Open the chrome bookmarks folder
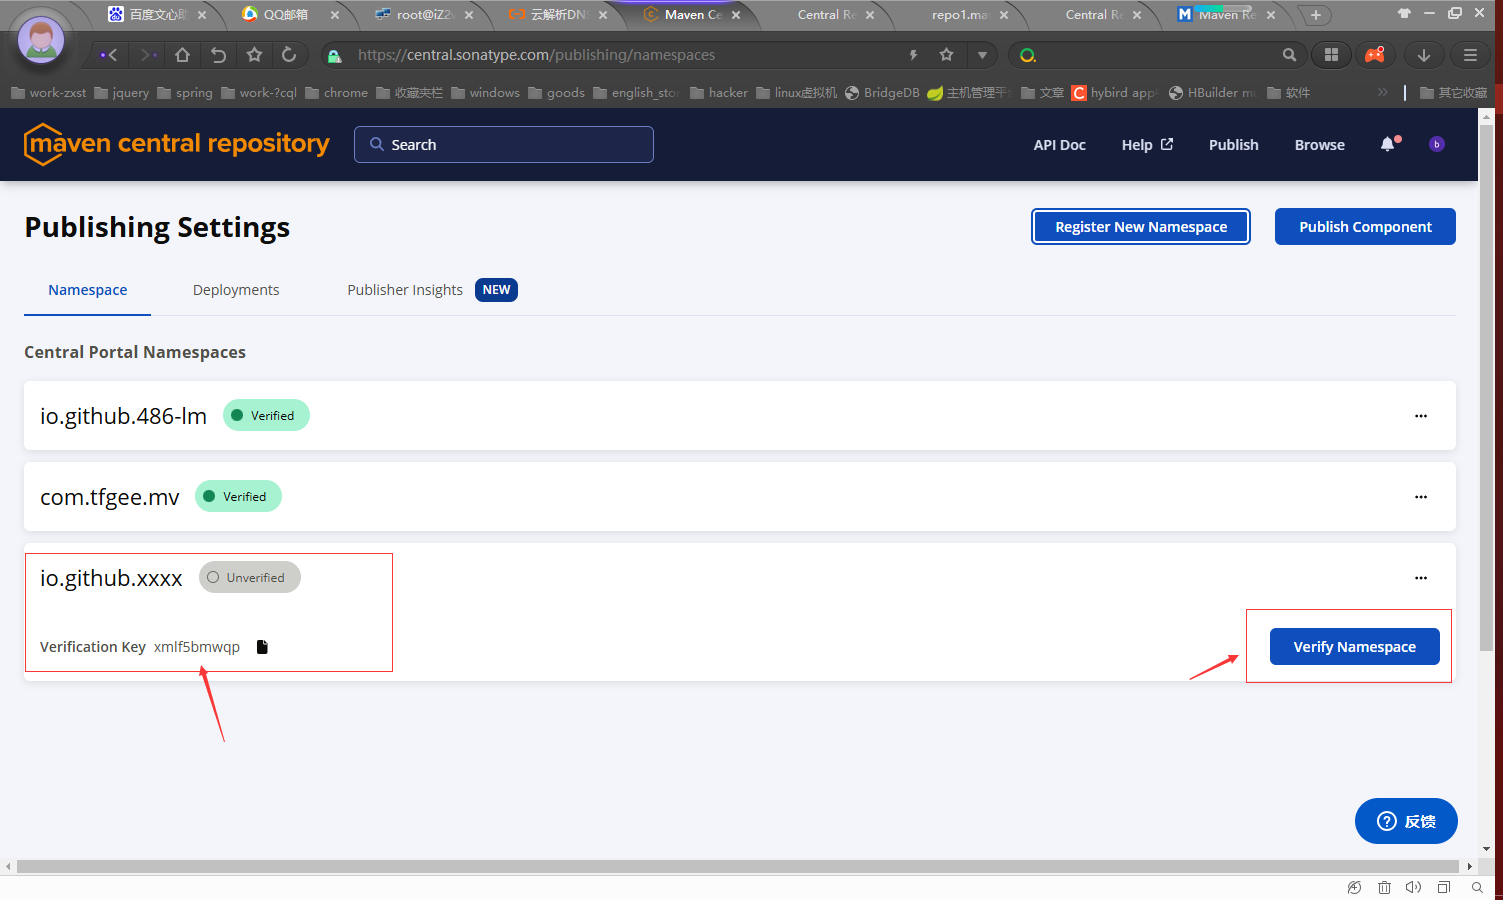 click(336, 92)
